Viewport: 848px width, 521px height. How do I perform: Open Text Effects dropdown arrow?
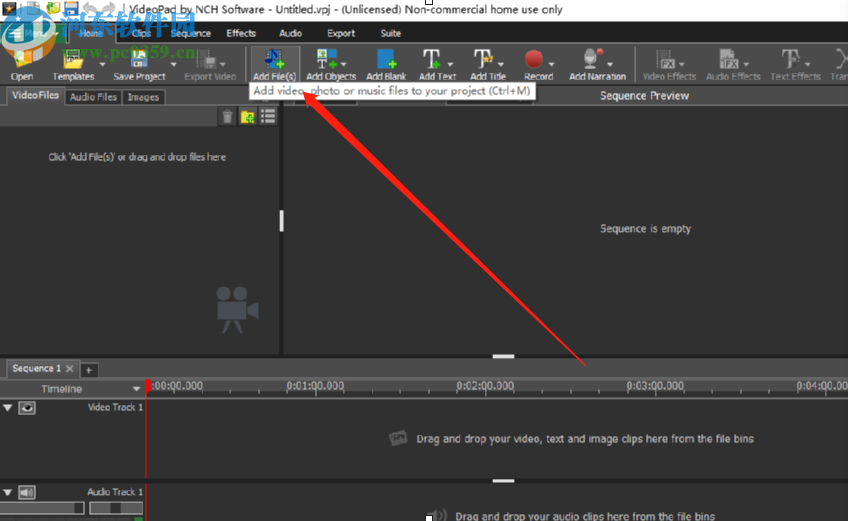pyautogui.click(x=808, y=64)
